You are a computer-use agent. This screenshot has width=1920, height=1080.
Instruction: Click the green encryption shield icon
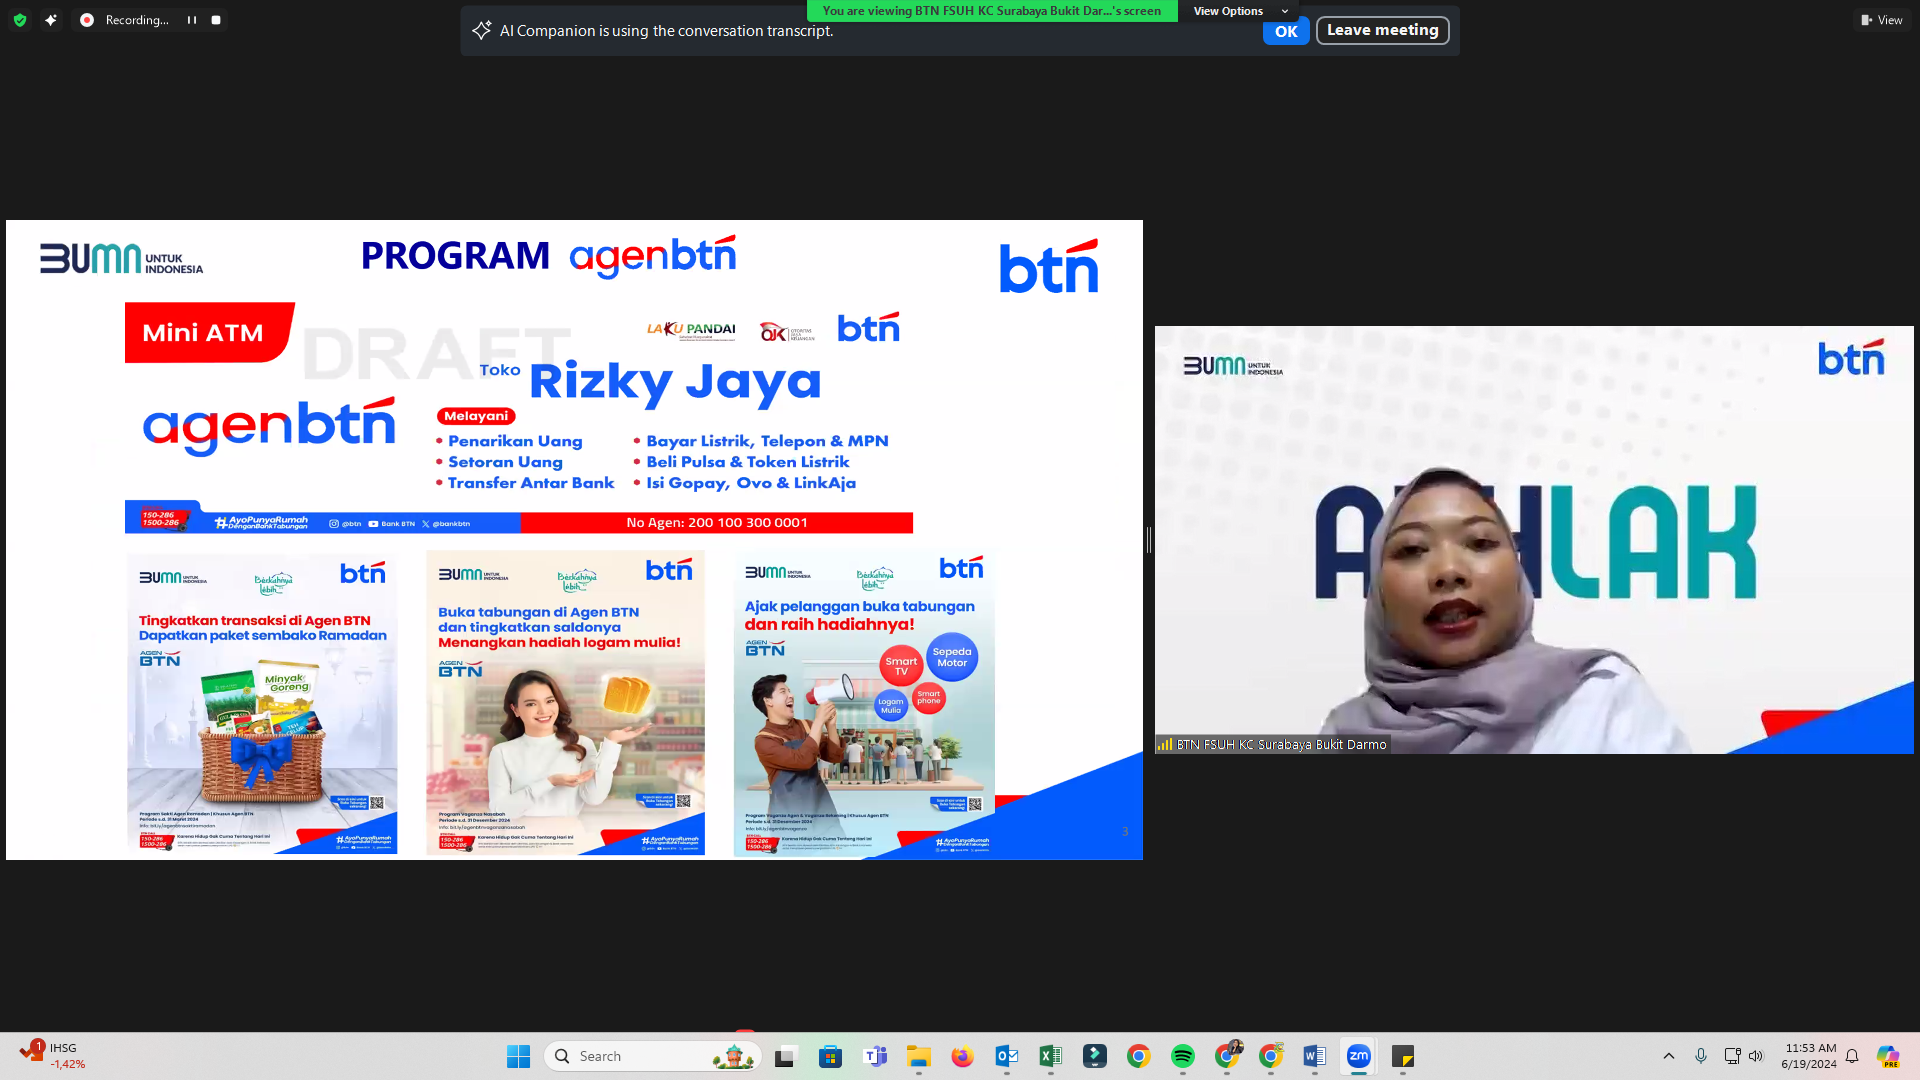point(19,20)
